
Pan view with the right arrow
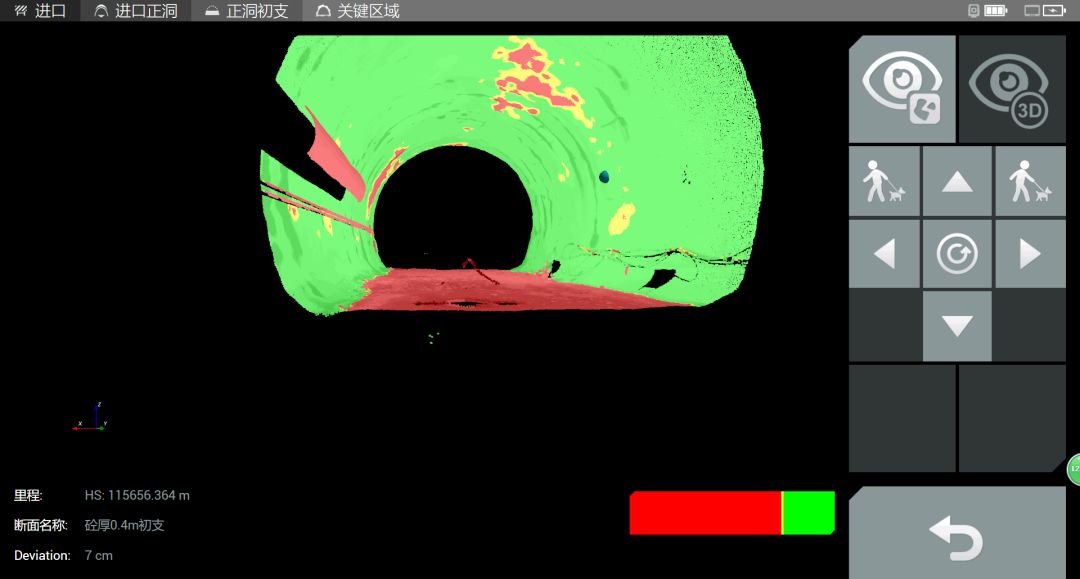1030,253
